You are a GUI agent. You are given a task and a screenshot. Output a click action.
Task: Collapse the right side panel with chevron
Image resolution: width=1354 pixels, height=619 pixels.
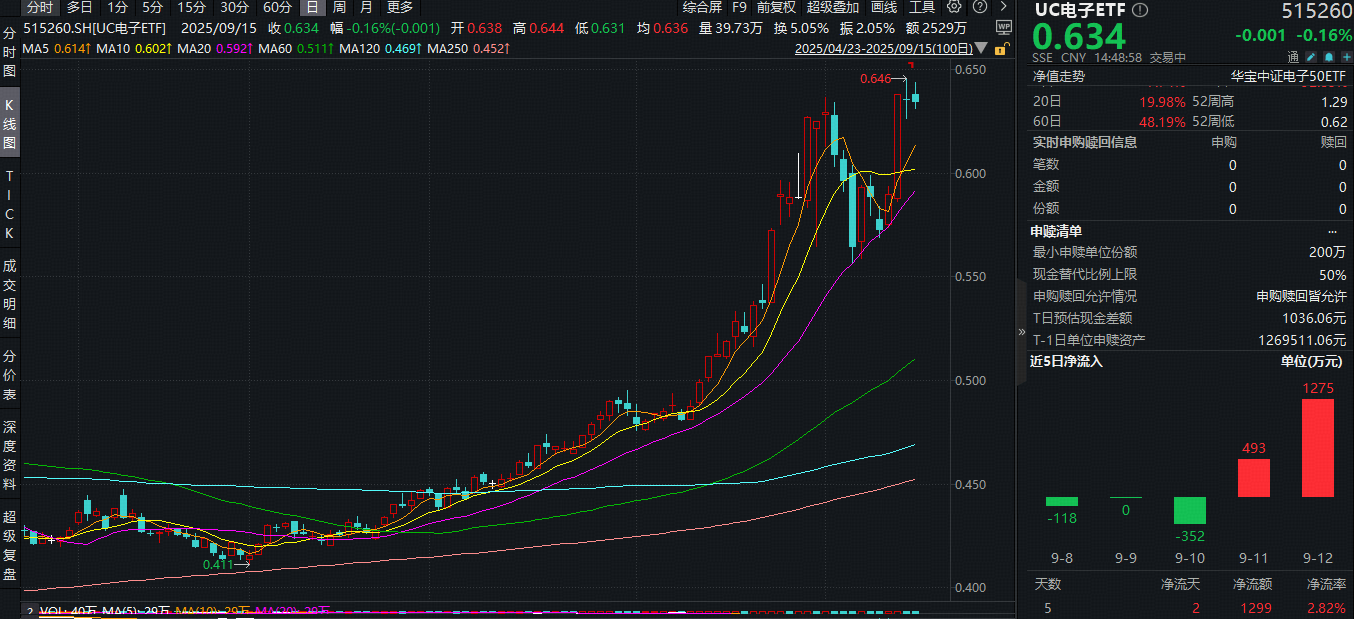coord(1021,331)
